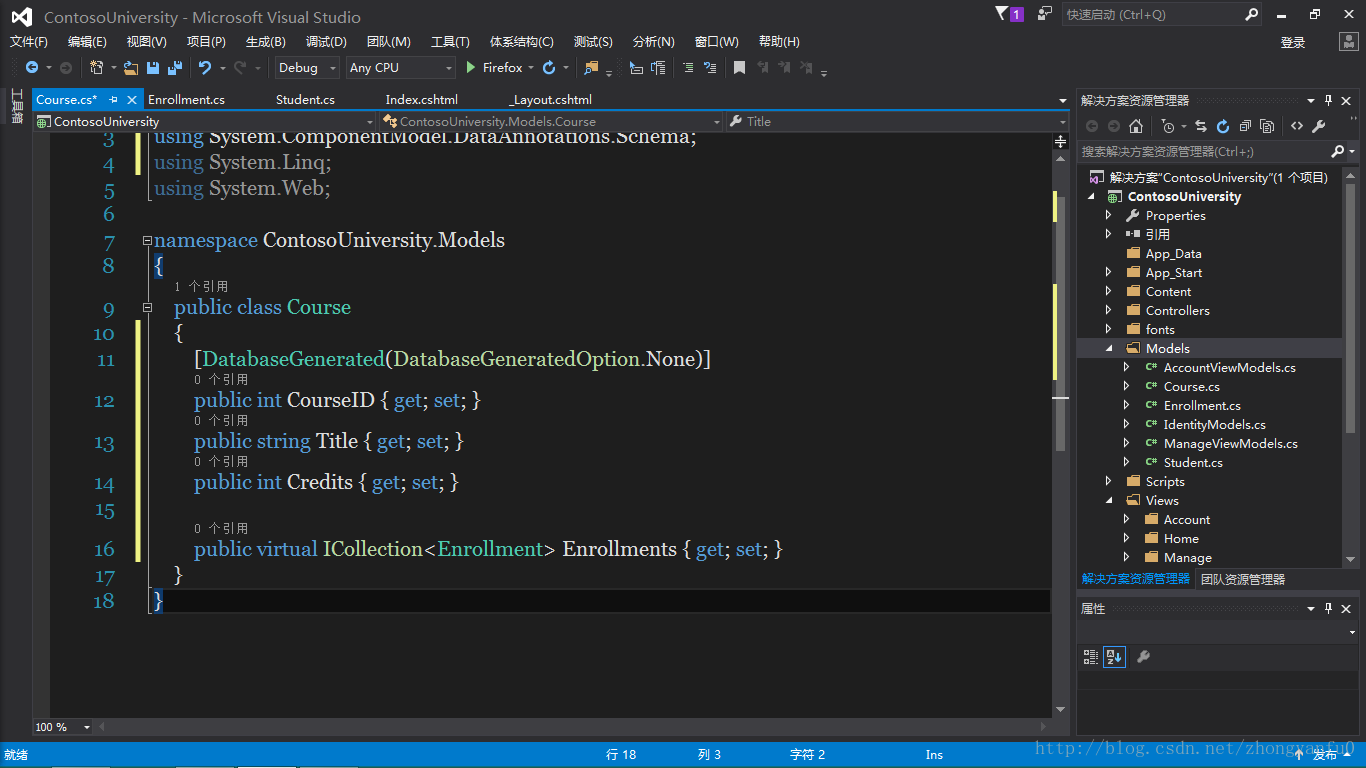Click the Show All Files icon
The height and width of the screenshot is (768, 1366).
pyautogui.click(x=1267, y=126)
